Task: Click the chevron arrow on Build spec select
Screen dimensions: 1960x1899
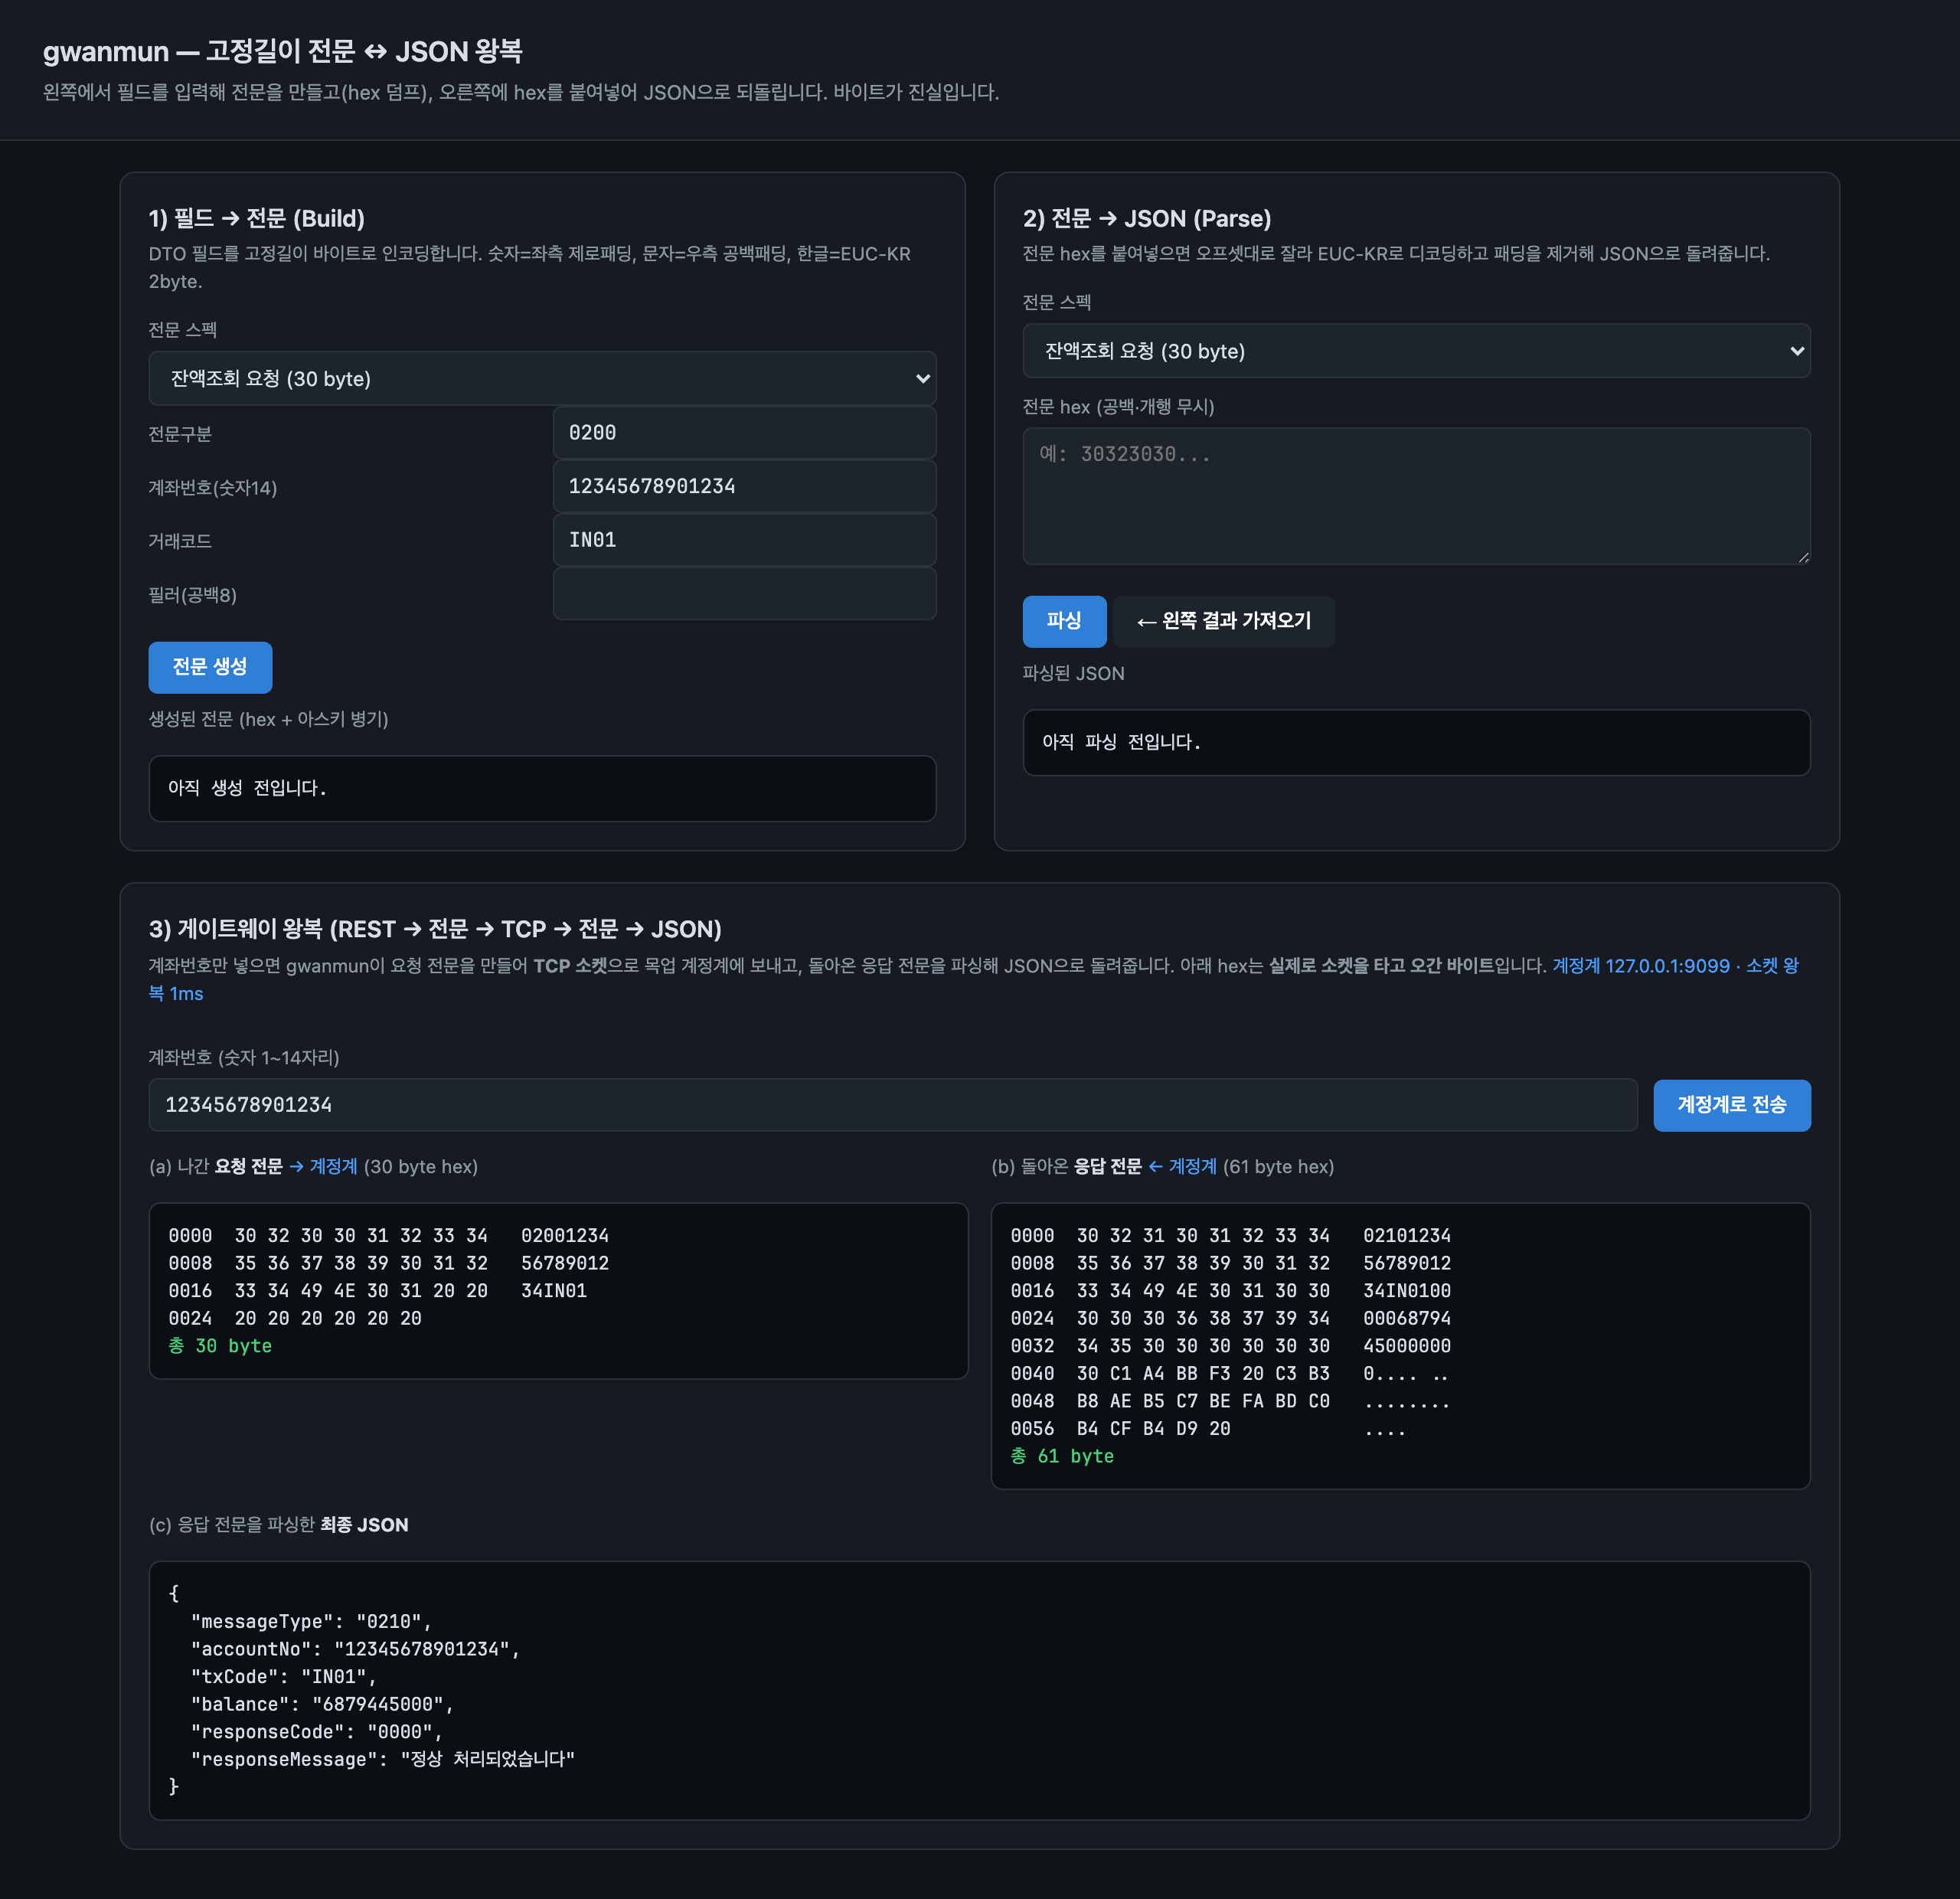Action: [x=922, y=378]
